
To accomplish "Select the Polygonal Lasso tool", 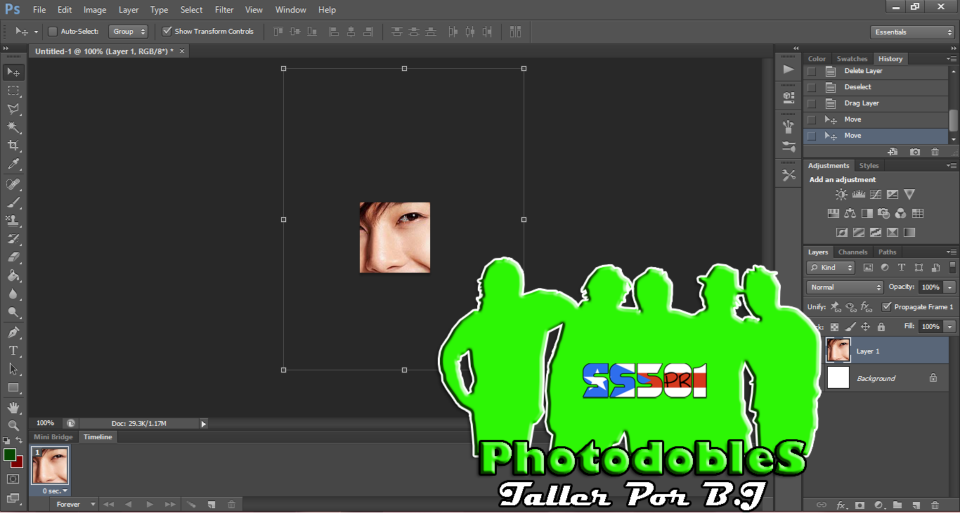I will pos(13,109).
